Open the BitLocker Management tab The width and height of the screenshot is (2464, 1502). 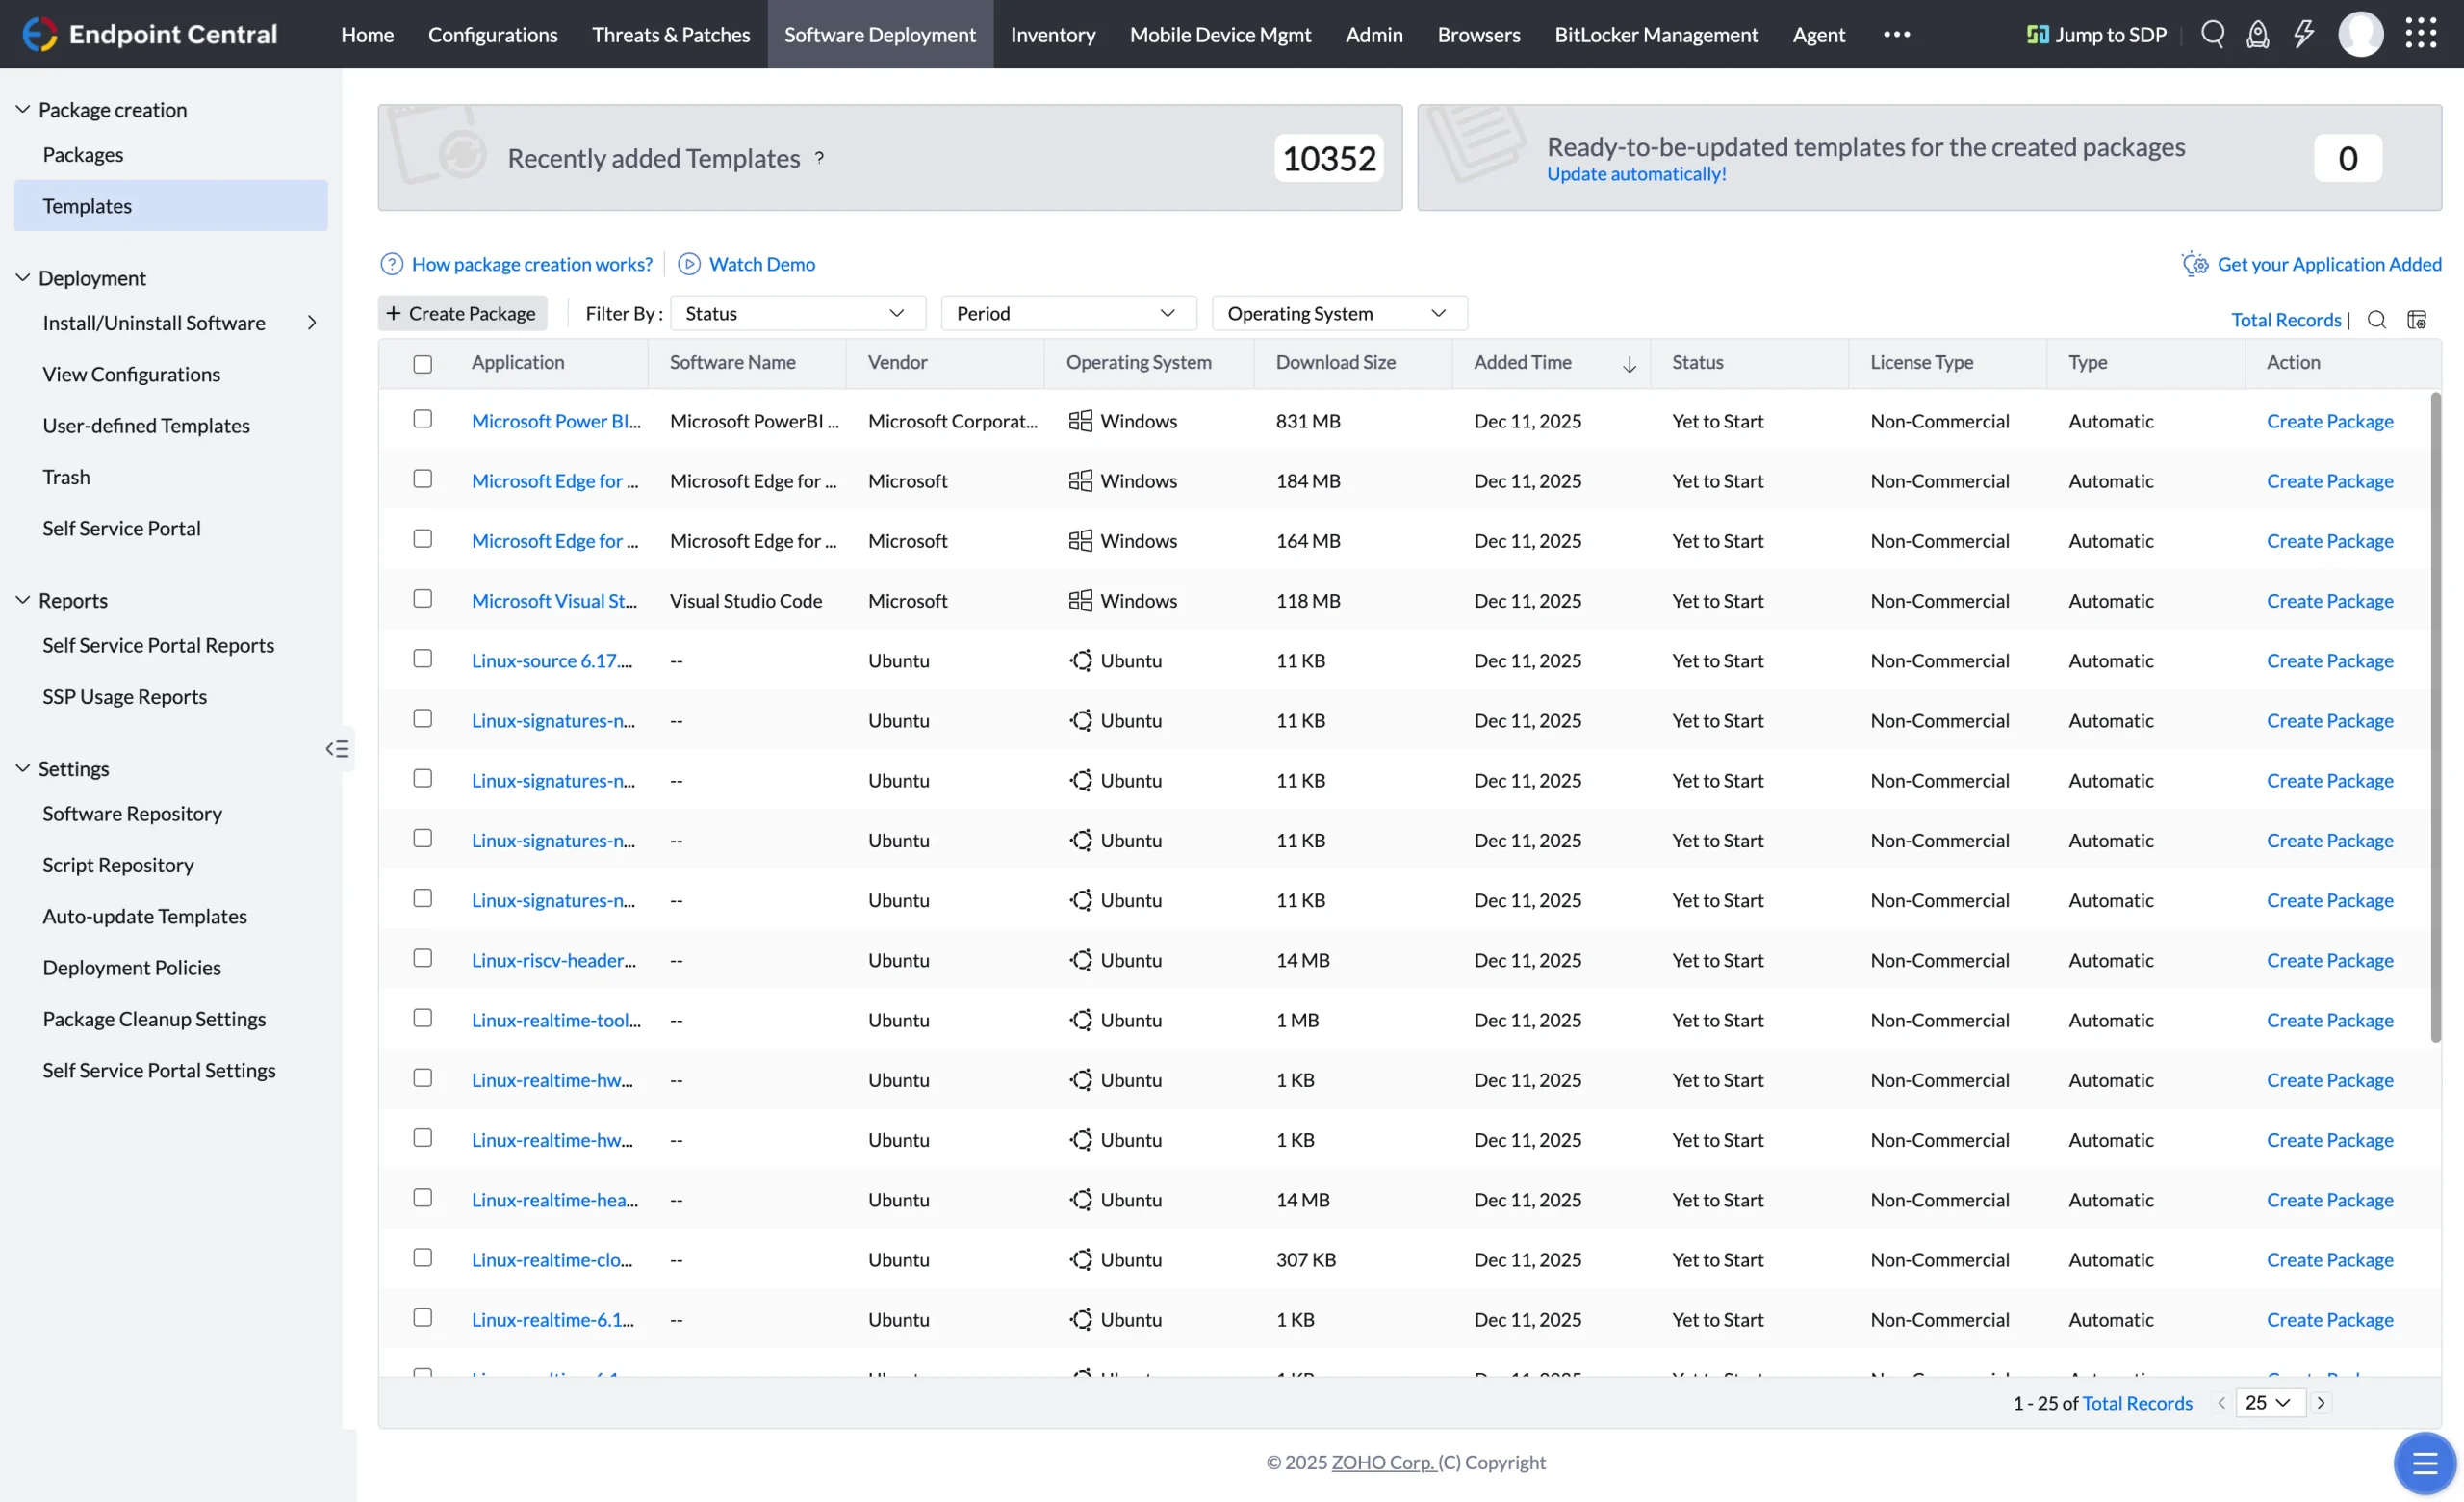1656,34
